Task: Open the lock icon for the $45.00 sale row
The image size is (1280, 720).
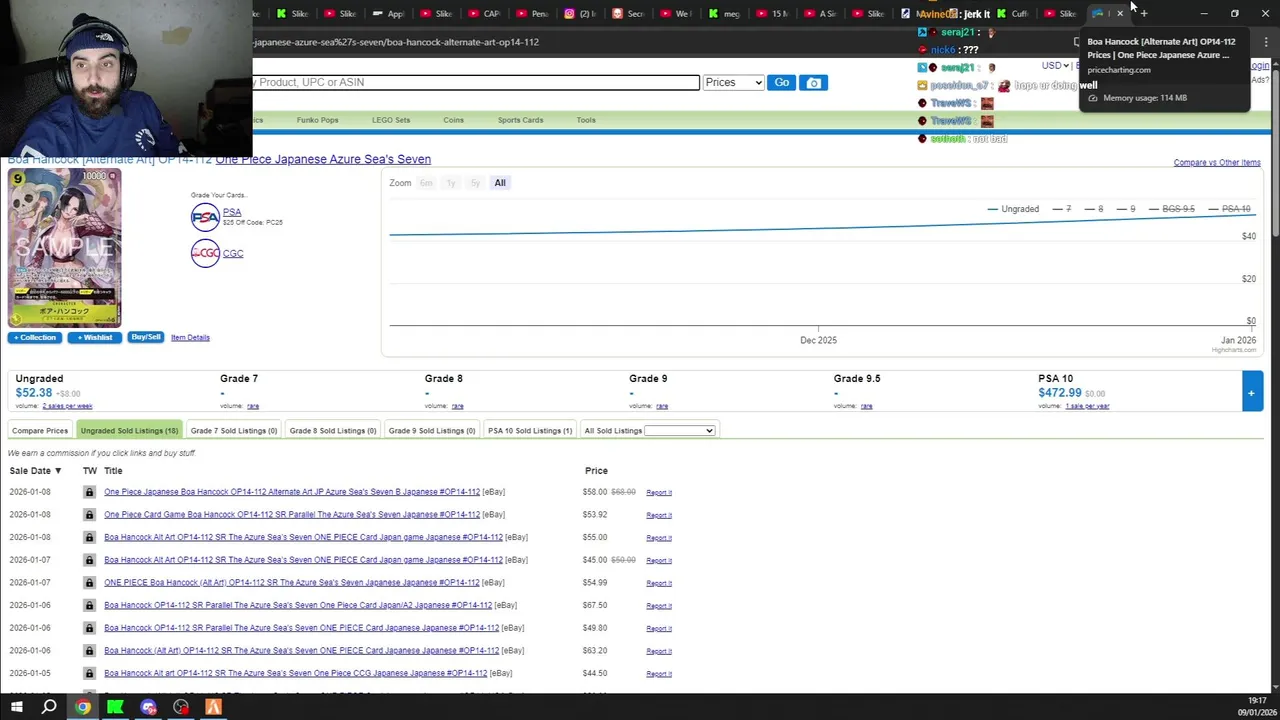Action: (89, 560)
